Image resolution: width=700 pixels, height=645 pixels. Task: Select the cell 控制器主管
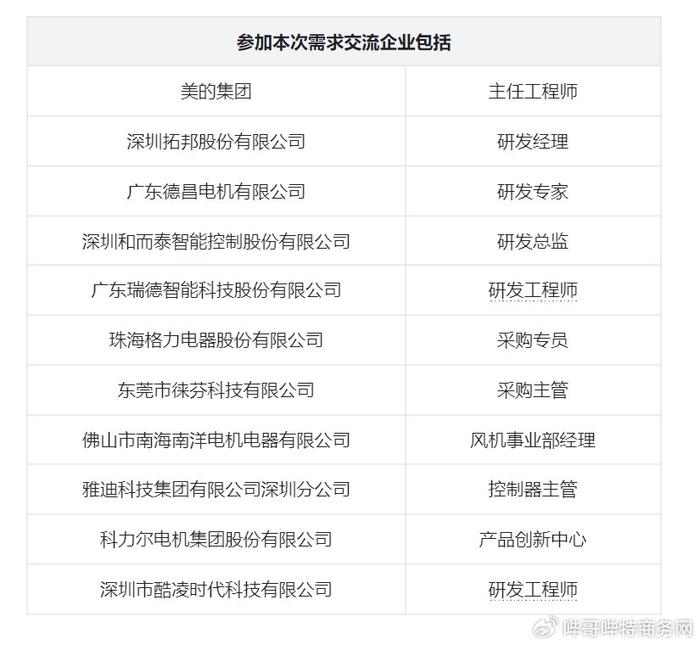pos(533,489)
